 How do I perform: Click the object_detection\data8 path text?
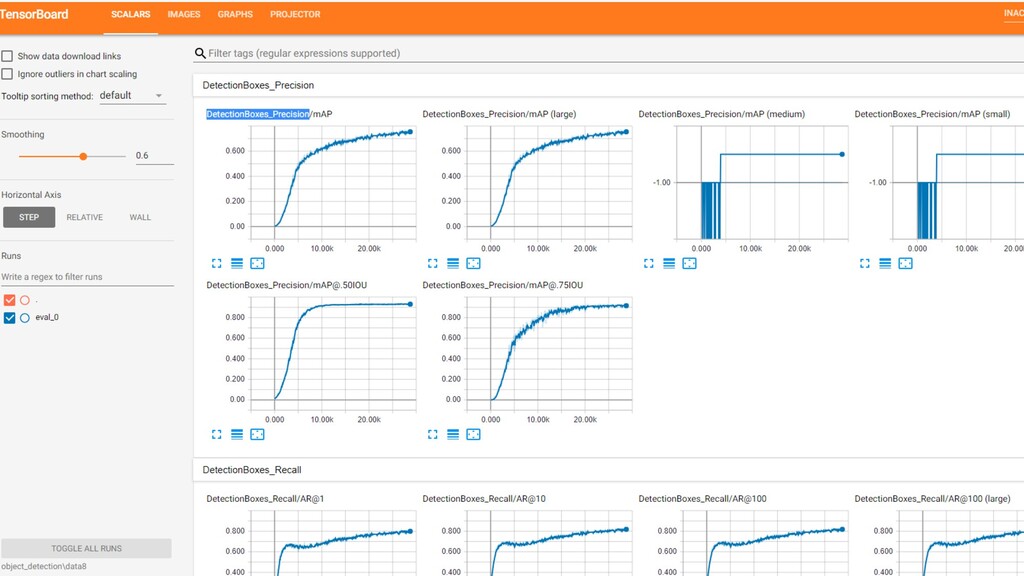pos(44,567)
